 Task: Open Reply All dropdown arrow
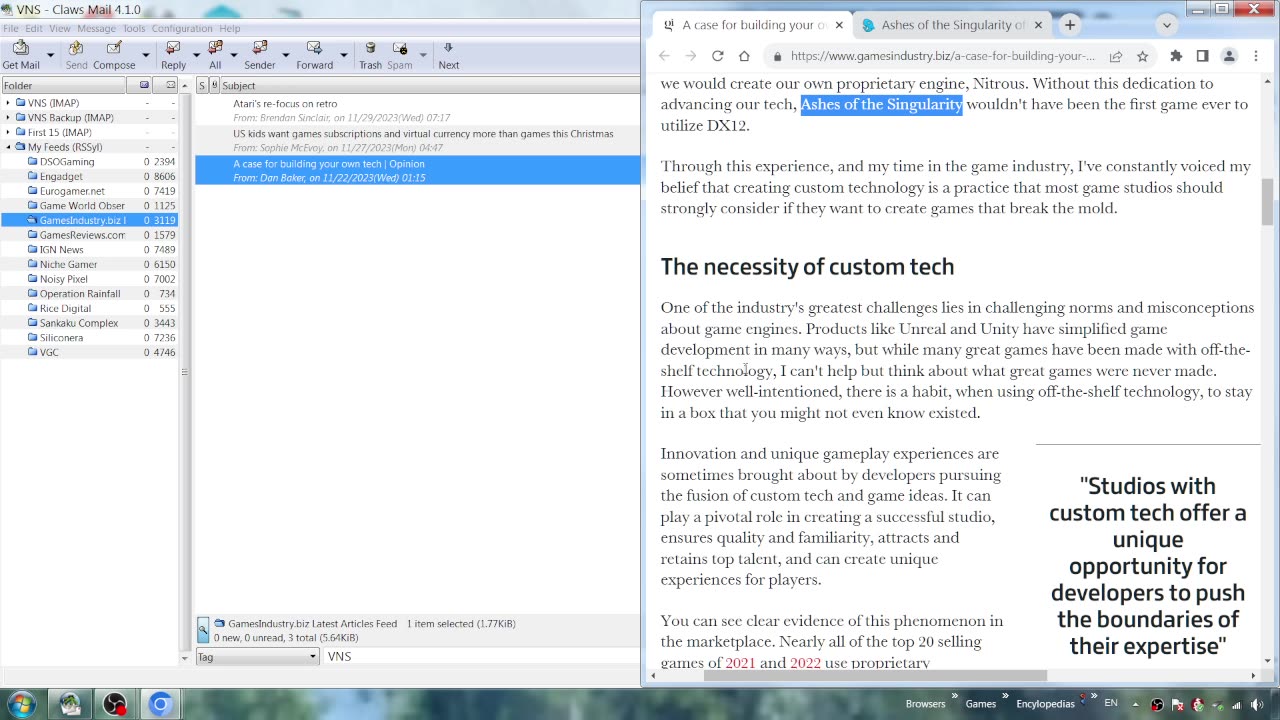point(233,55)
